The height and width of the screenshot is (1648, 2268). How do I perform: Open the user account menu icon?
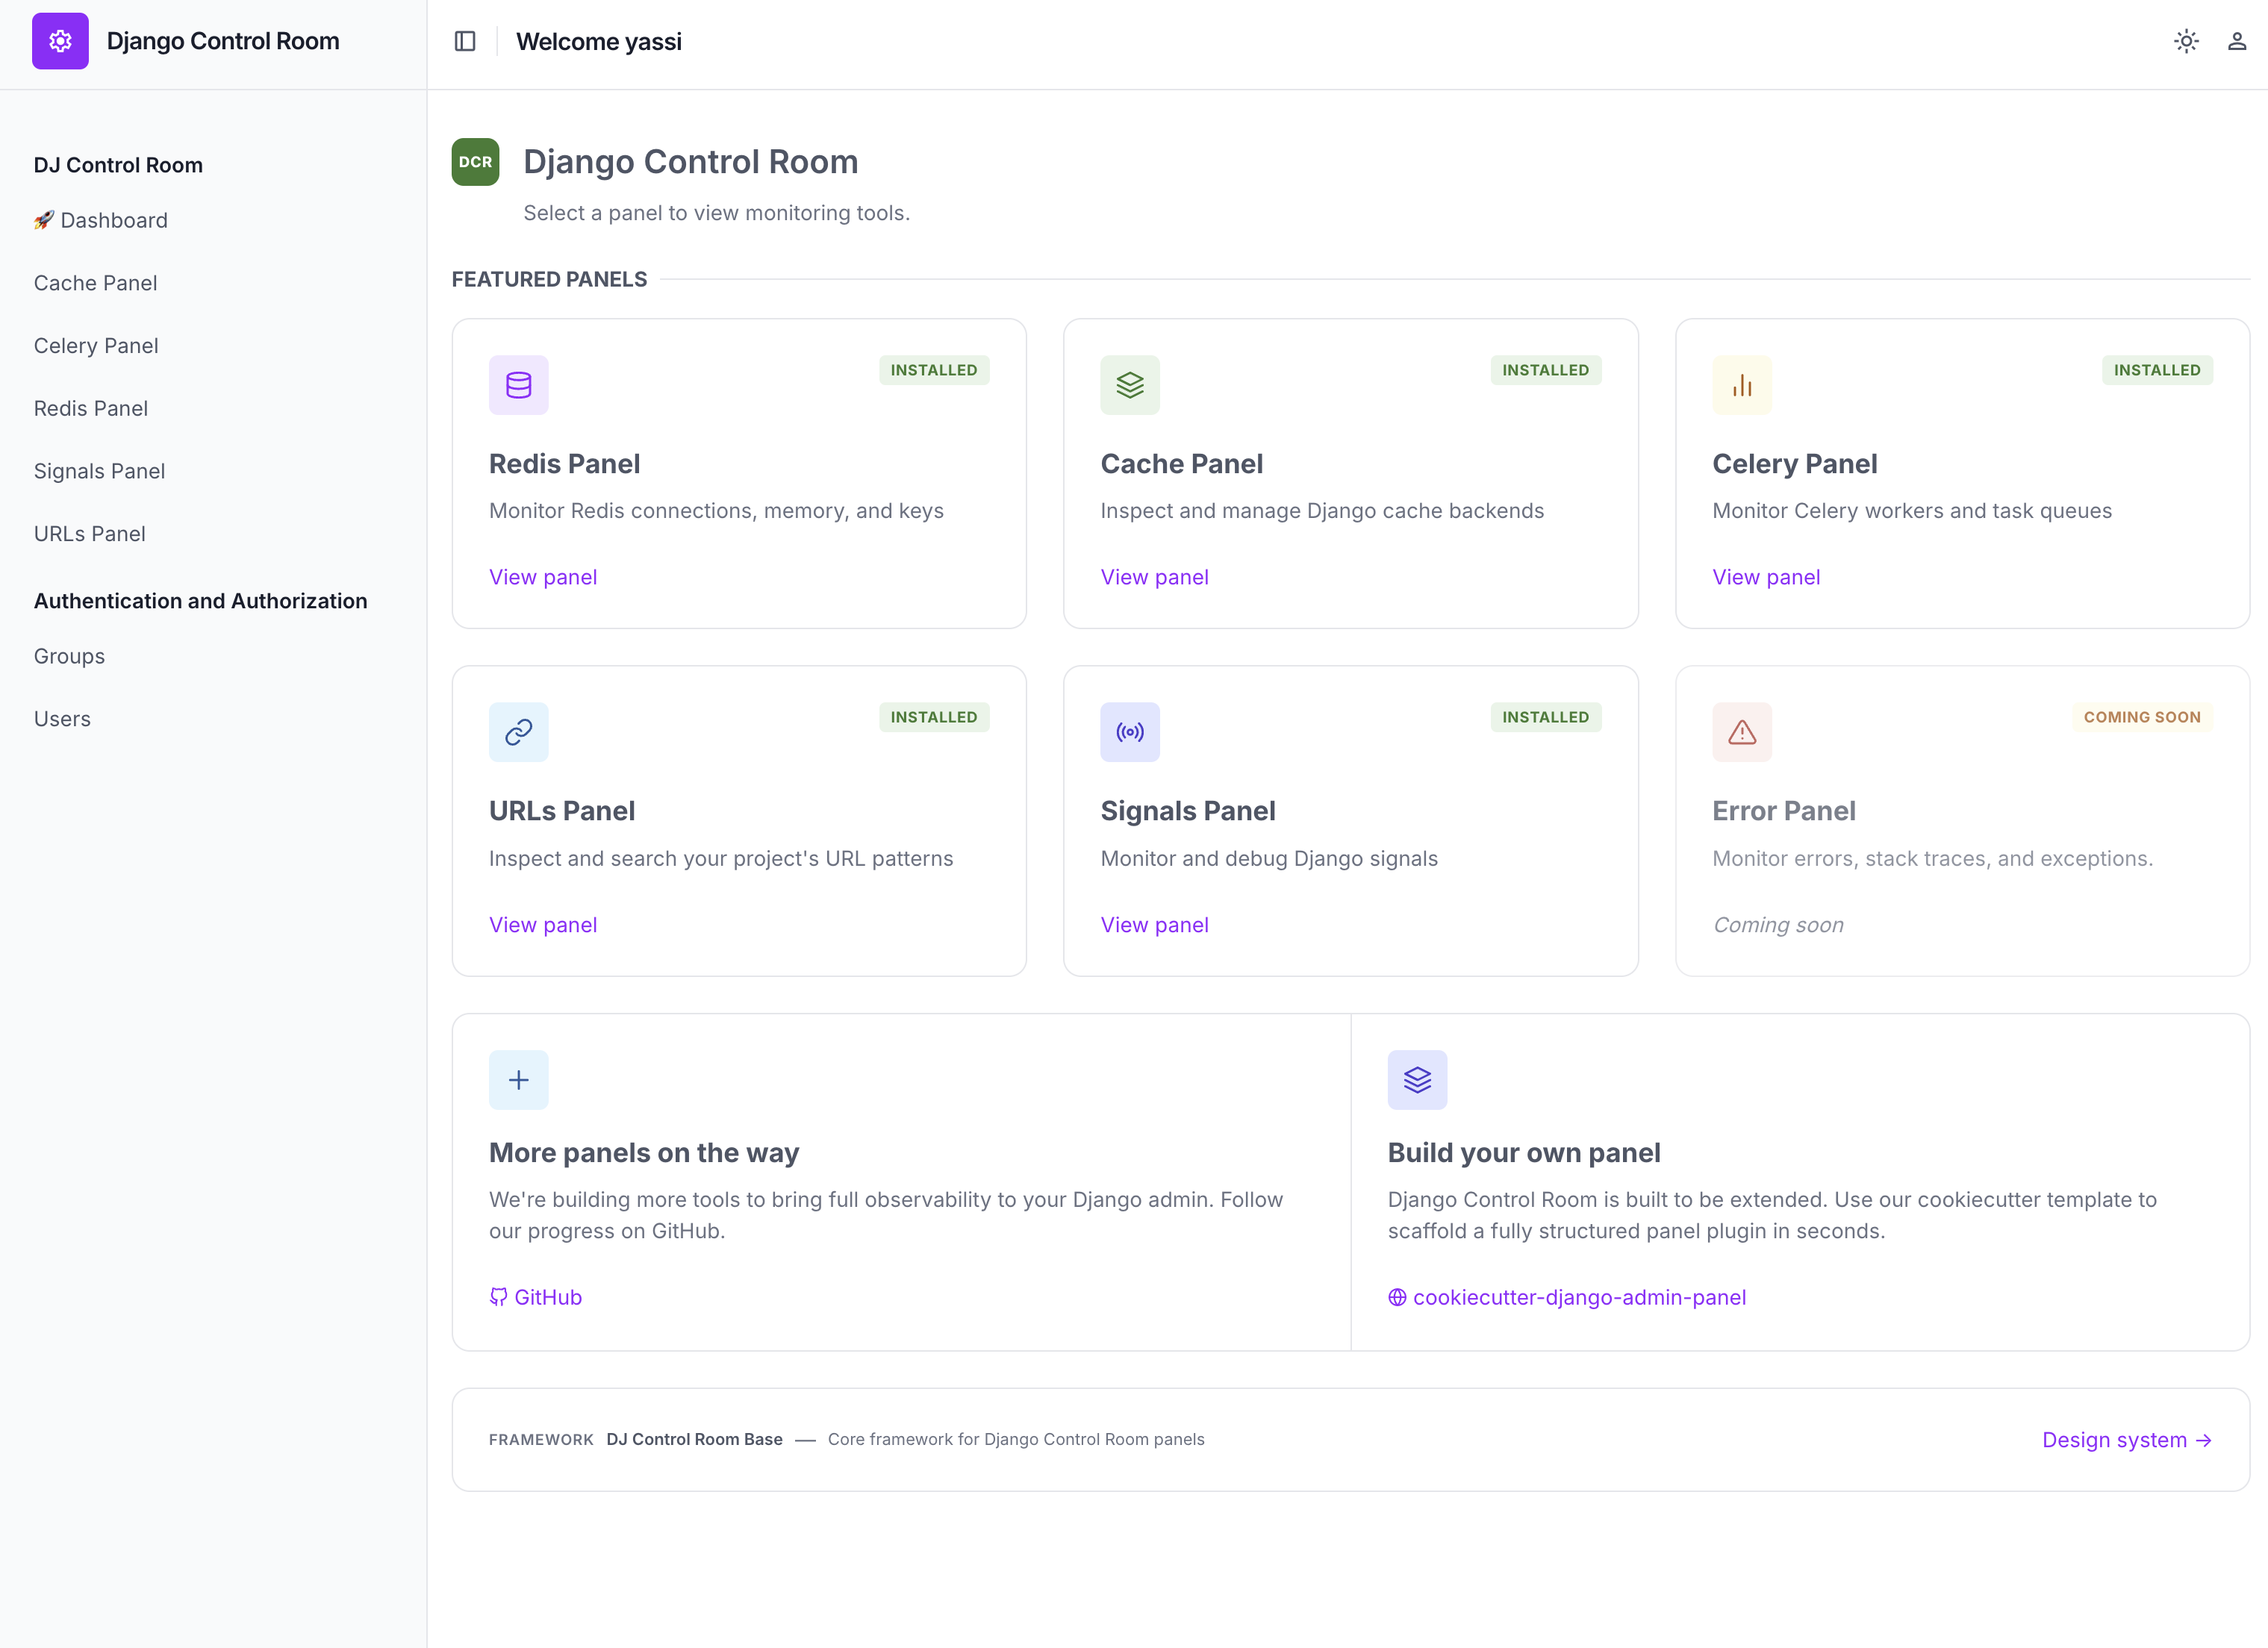pyautogui.click(x=2237, y=41)
